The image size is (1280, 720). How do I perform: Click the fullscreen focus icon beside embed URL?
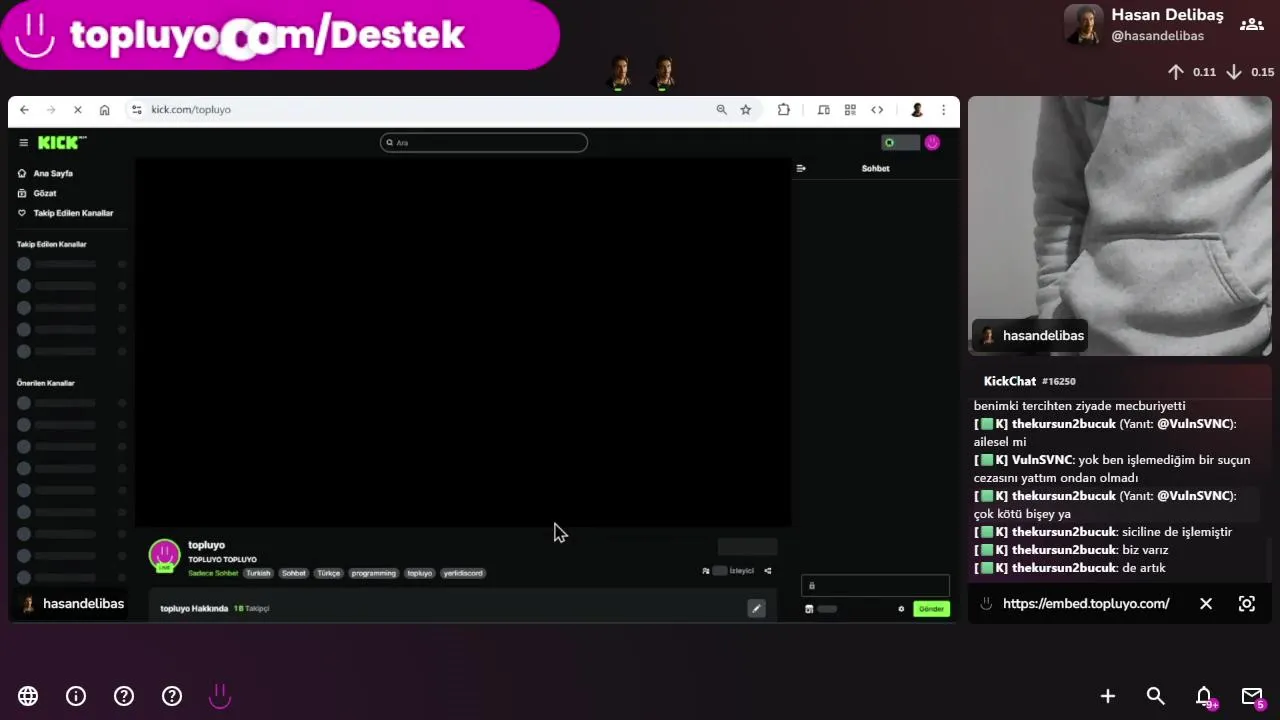(1247, 604)
